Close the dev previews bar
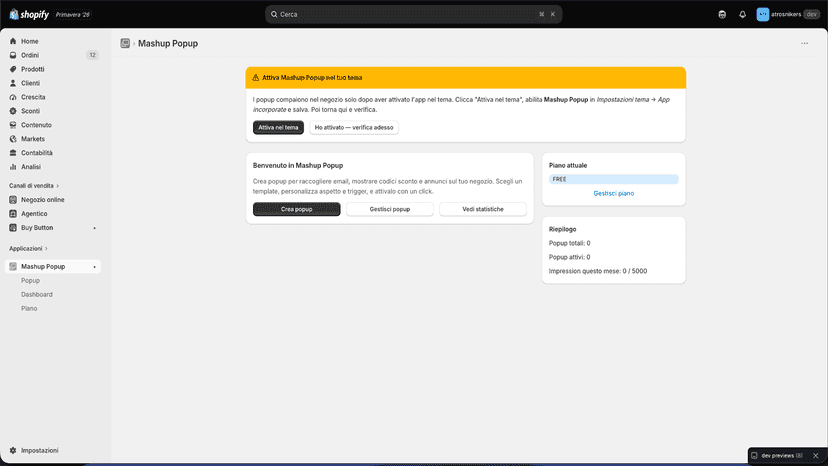828x466 pixels. (x=816, y=455)
